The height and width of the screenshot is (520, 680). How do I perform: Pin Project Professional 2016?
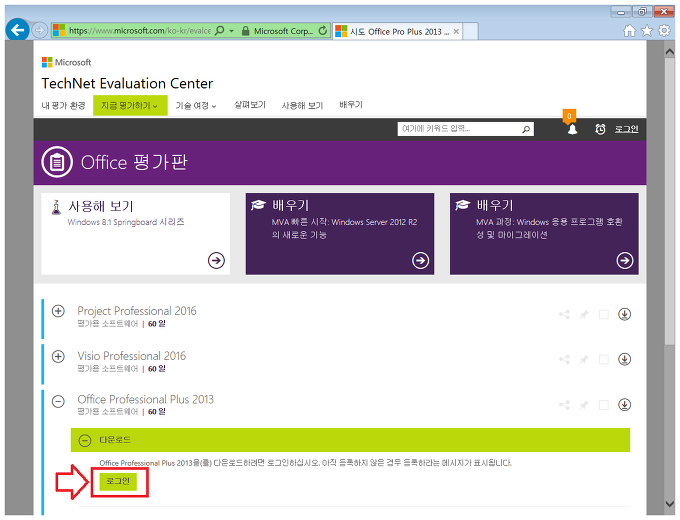pos(584,314)
